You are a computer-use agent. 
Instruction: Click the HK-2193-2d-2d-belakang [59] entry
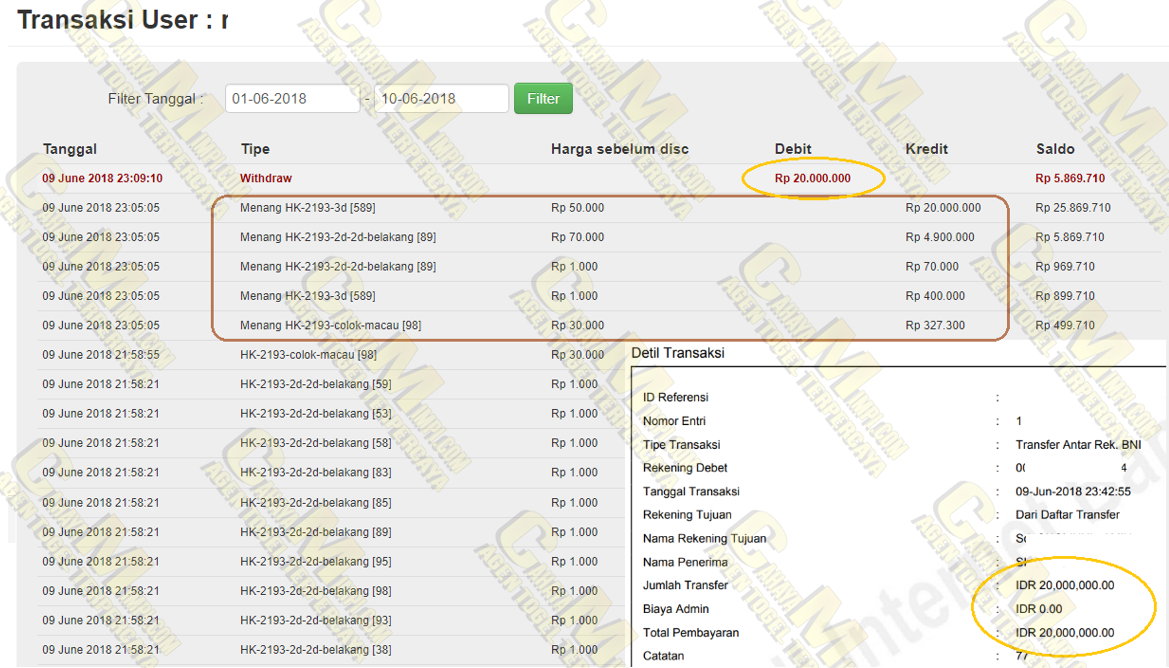(x=315, y=384)
